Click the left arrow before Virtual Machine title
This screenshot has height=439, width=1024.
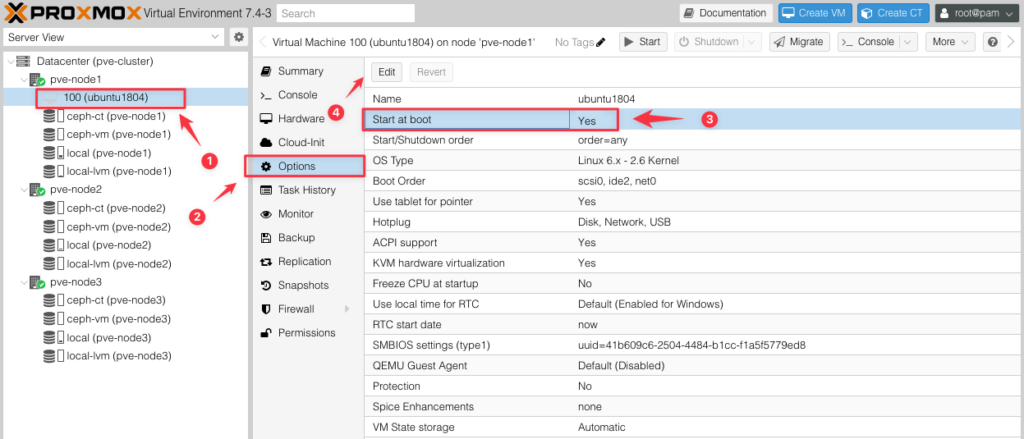click(263, 42)
